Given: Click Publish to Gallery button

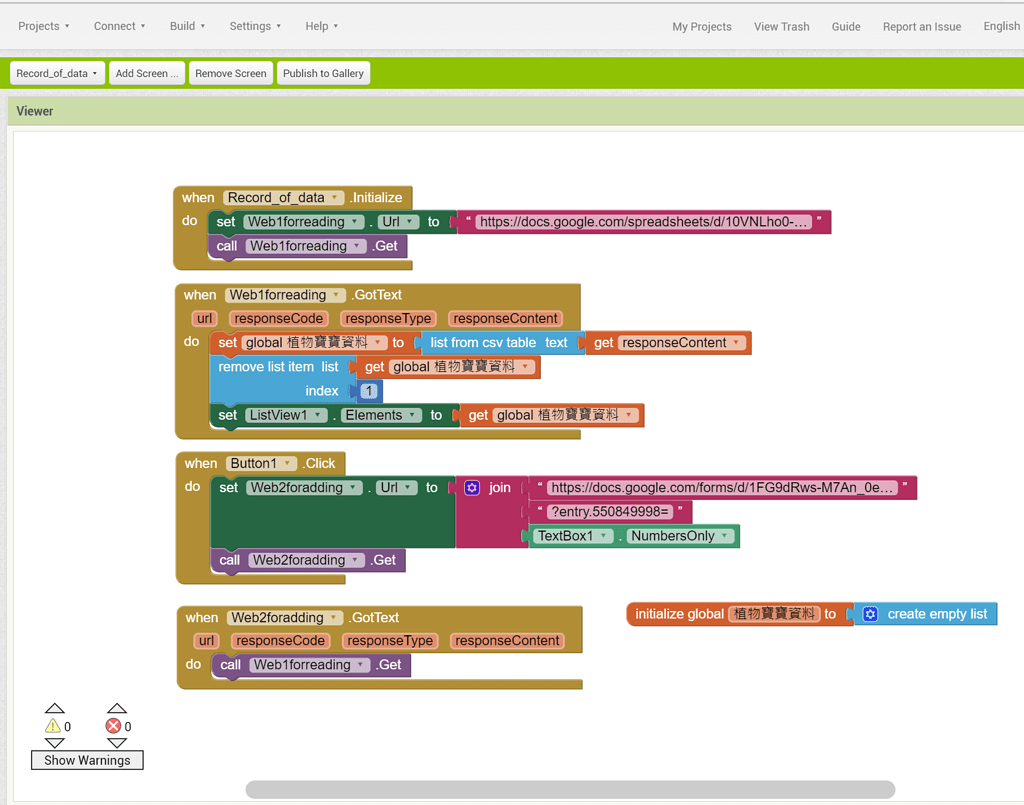Looking at the screenshot, I should [x=323, y=73].
